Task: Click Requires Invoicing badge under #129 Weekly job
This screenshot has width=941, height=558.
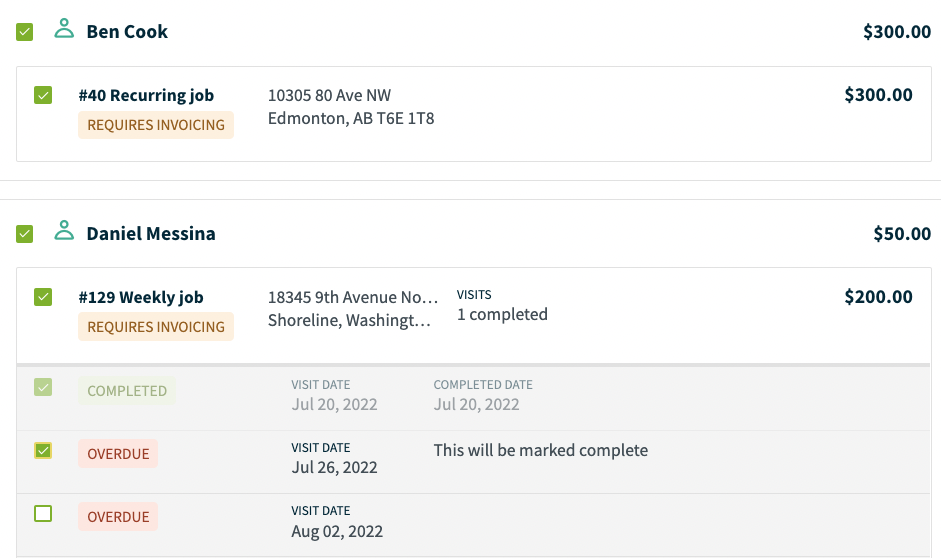Action: (x=156, y=327)
